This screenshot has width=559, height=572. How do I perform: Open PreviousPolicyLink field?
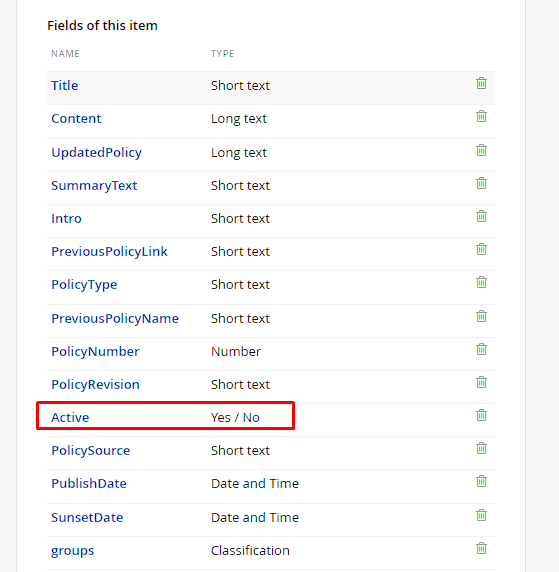pos(109,252)
